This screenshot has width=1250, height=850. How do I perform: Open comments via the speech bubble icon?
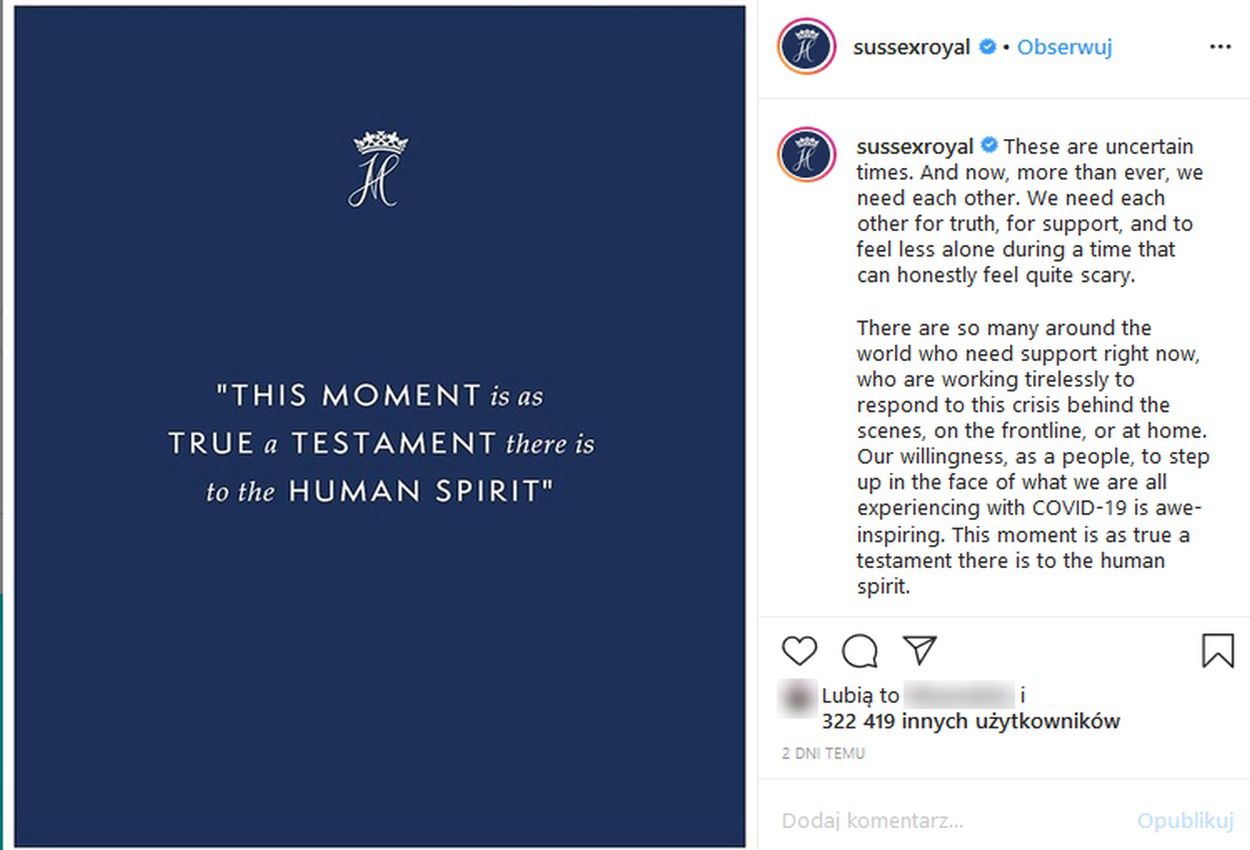point(859,651)
